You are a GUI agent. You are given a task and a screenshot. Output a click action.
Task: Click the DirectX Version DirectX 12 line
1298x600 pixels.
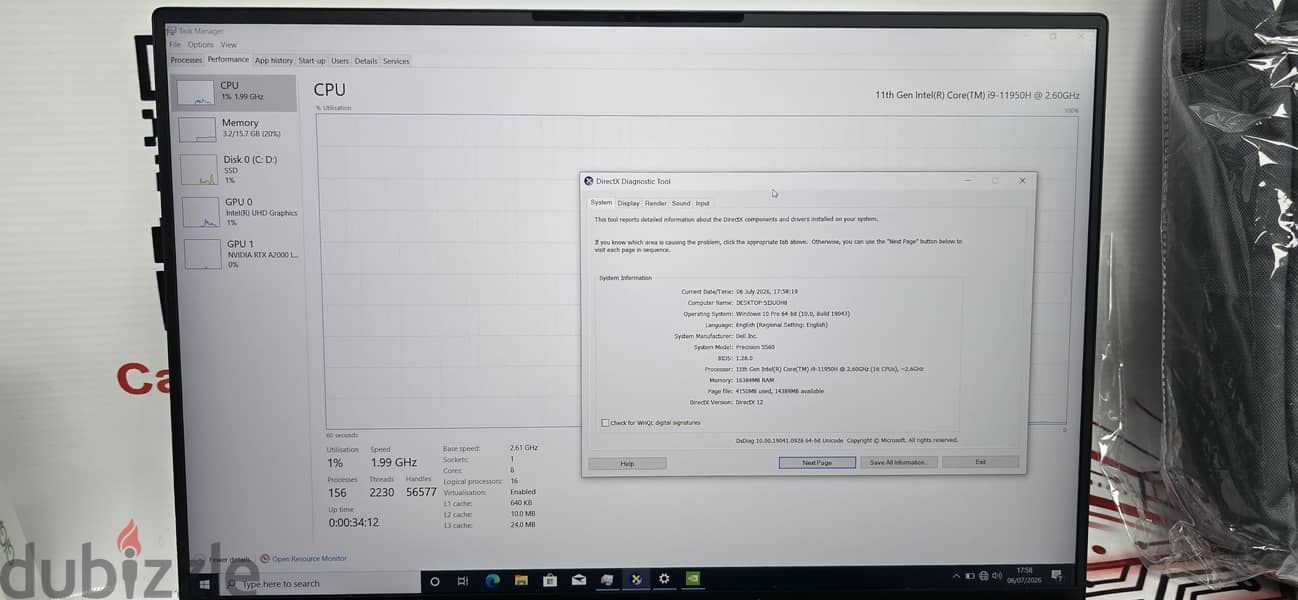[x=726, y=402]
